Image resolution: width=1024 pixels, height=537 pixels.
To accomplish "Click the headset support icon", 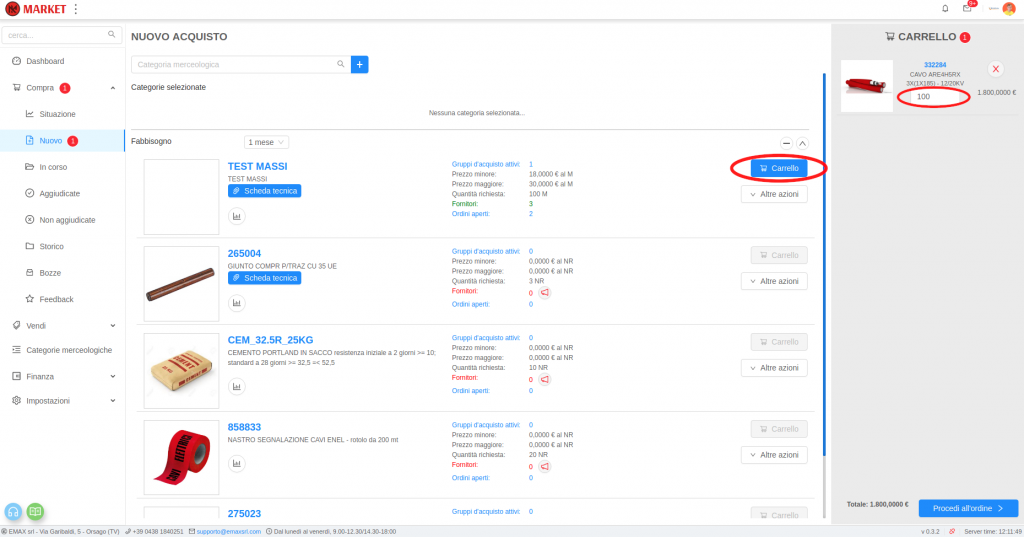I will click(14, 511).
